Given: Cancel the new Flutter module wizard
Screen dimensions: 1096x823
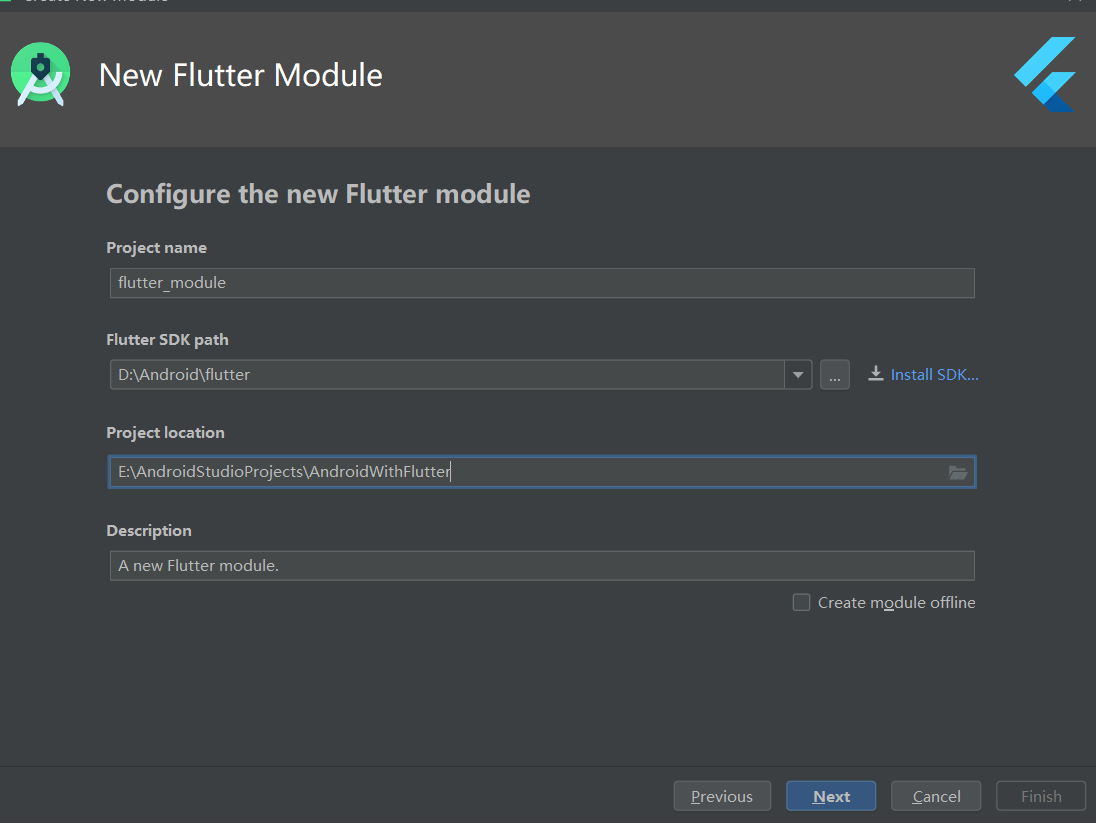Looking at the screenshot, I should 936,796.
